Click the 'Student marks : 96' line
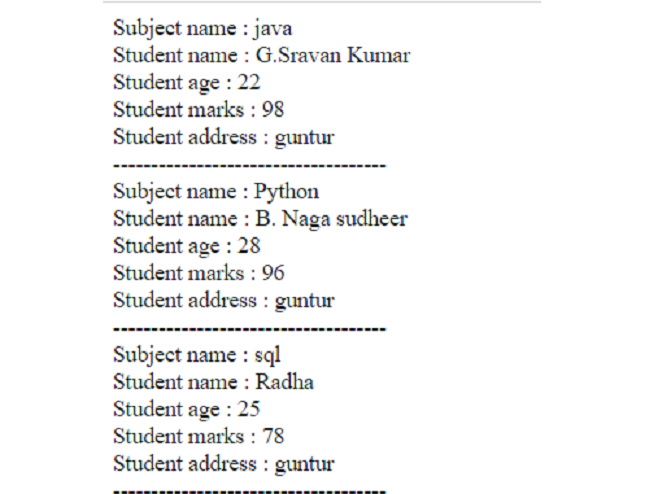The image size is (645, 494). point(198,273)
